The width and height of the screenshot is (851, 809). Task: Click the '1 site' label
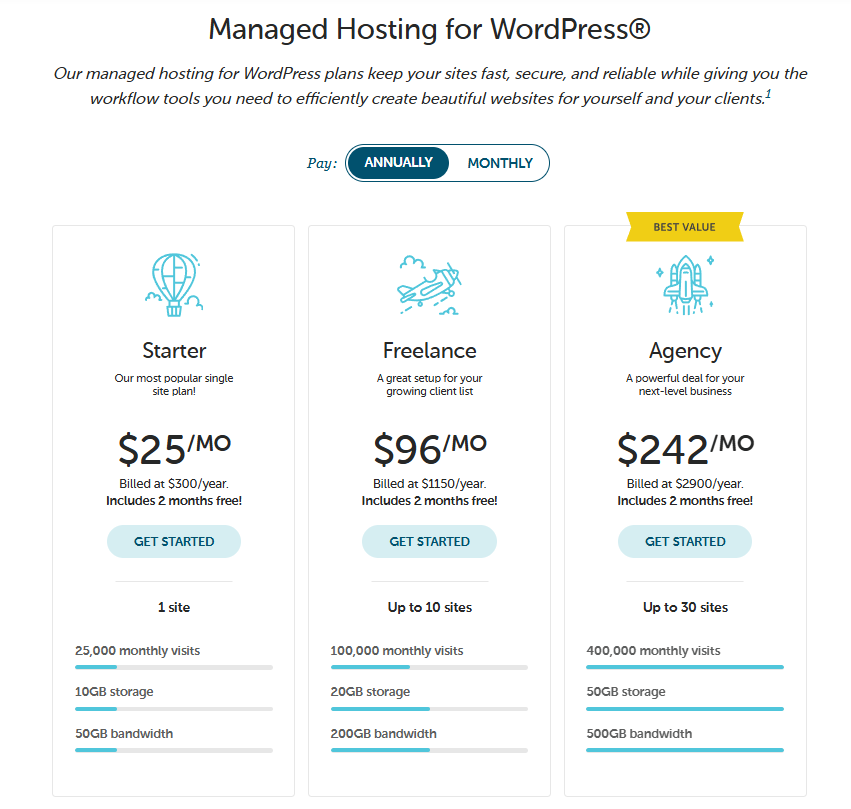tap(174, 607)
